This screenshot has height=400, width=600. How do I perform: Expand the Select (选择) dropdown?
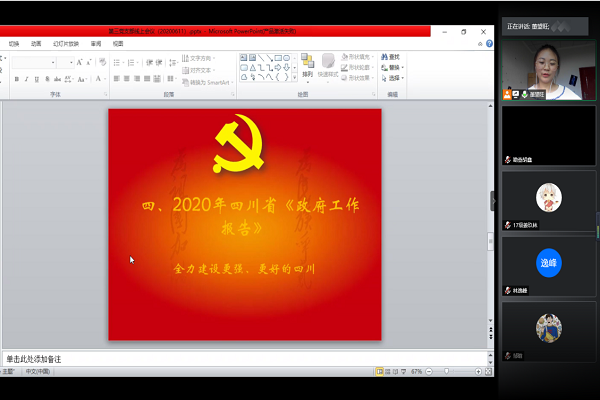pyautogui.click(x=395, y=78)
